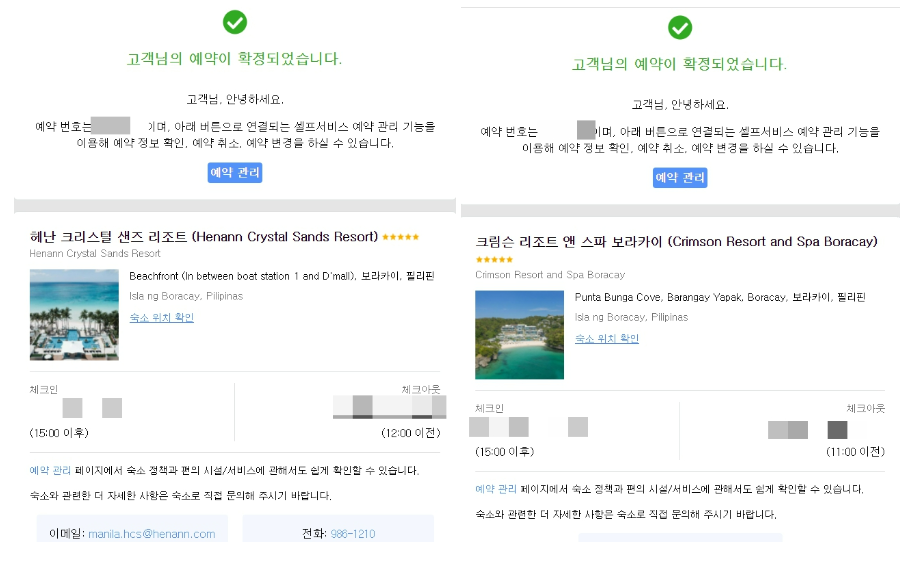Click phone number 986-1210
This screenshot has height=567, width=904.
(353, 534)
